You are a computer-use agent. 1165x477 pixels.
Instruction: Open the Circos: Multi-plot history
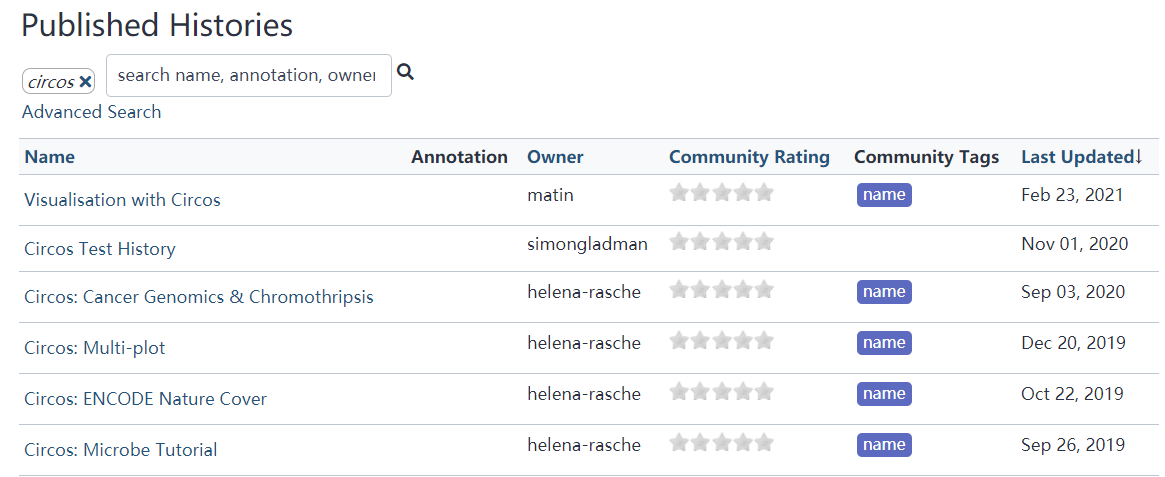tap(94, 348)
